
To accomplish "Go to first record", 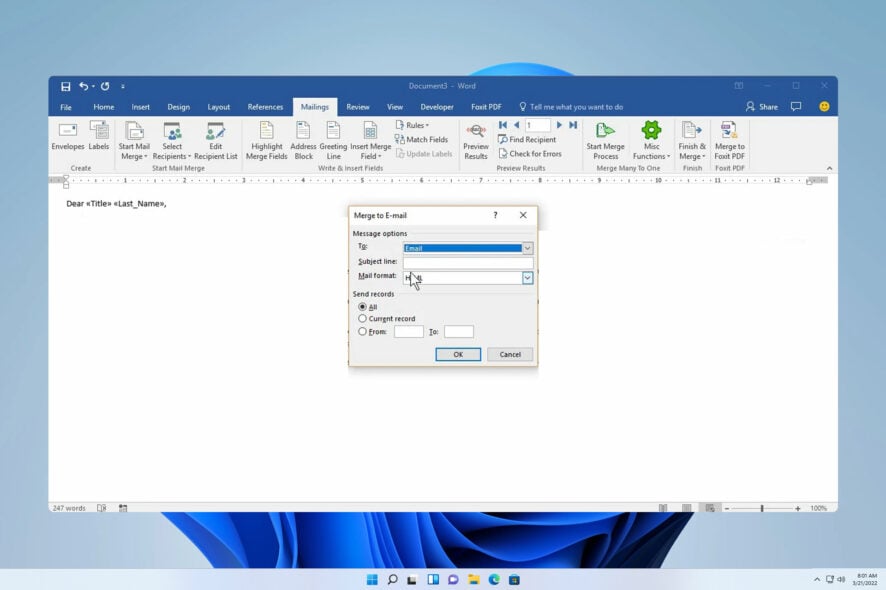I will click(x=503, y=125).
